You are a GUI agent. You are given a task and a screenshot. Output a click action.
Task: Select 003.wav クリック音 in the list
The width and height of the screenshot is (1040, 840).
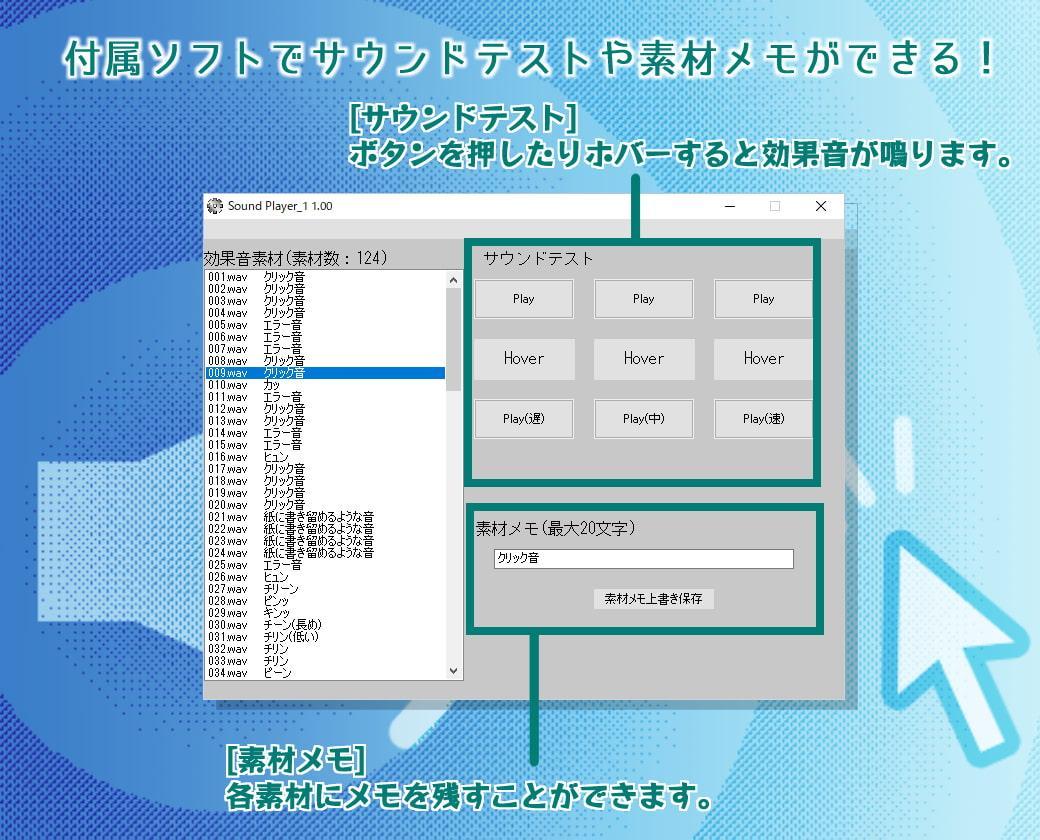pyautogui.click(x=325, y=301)
